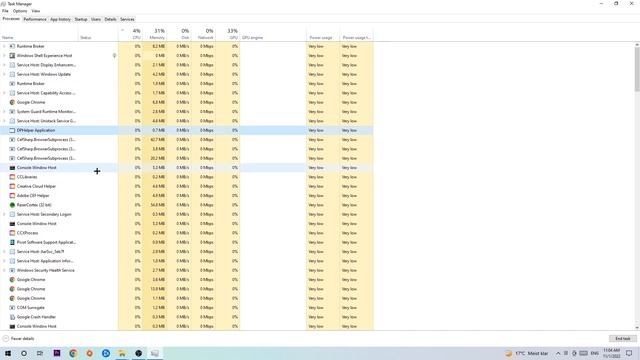Open Adobe Premiere from the taskbar
Image resolution: width=640 pixels, height=360 pixels.
tap(57, 353)
